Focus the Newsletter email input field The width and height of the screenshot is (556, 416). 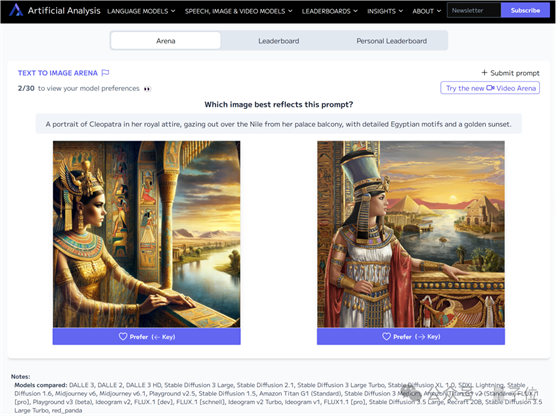pyautogui.click(x=474, y=10)
